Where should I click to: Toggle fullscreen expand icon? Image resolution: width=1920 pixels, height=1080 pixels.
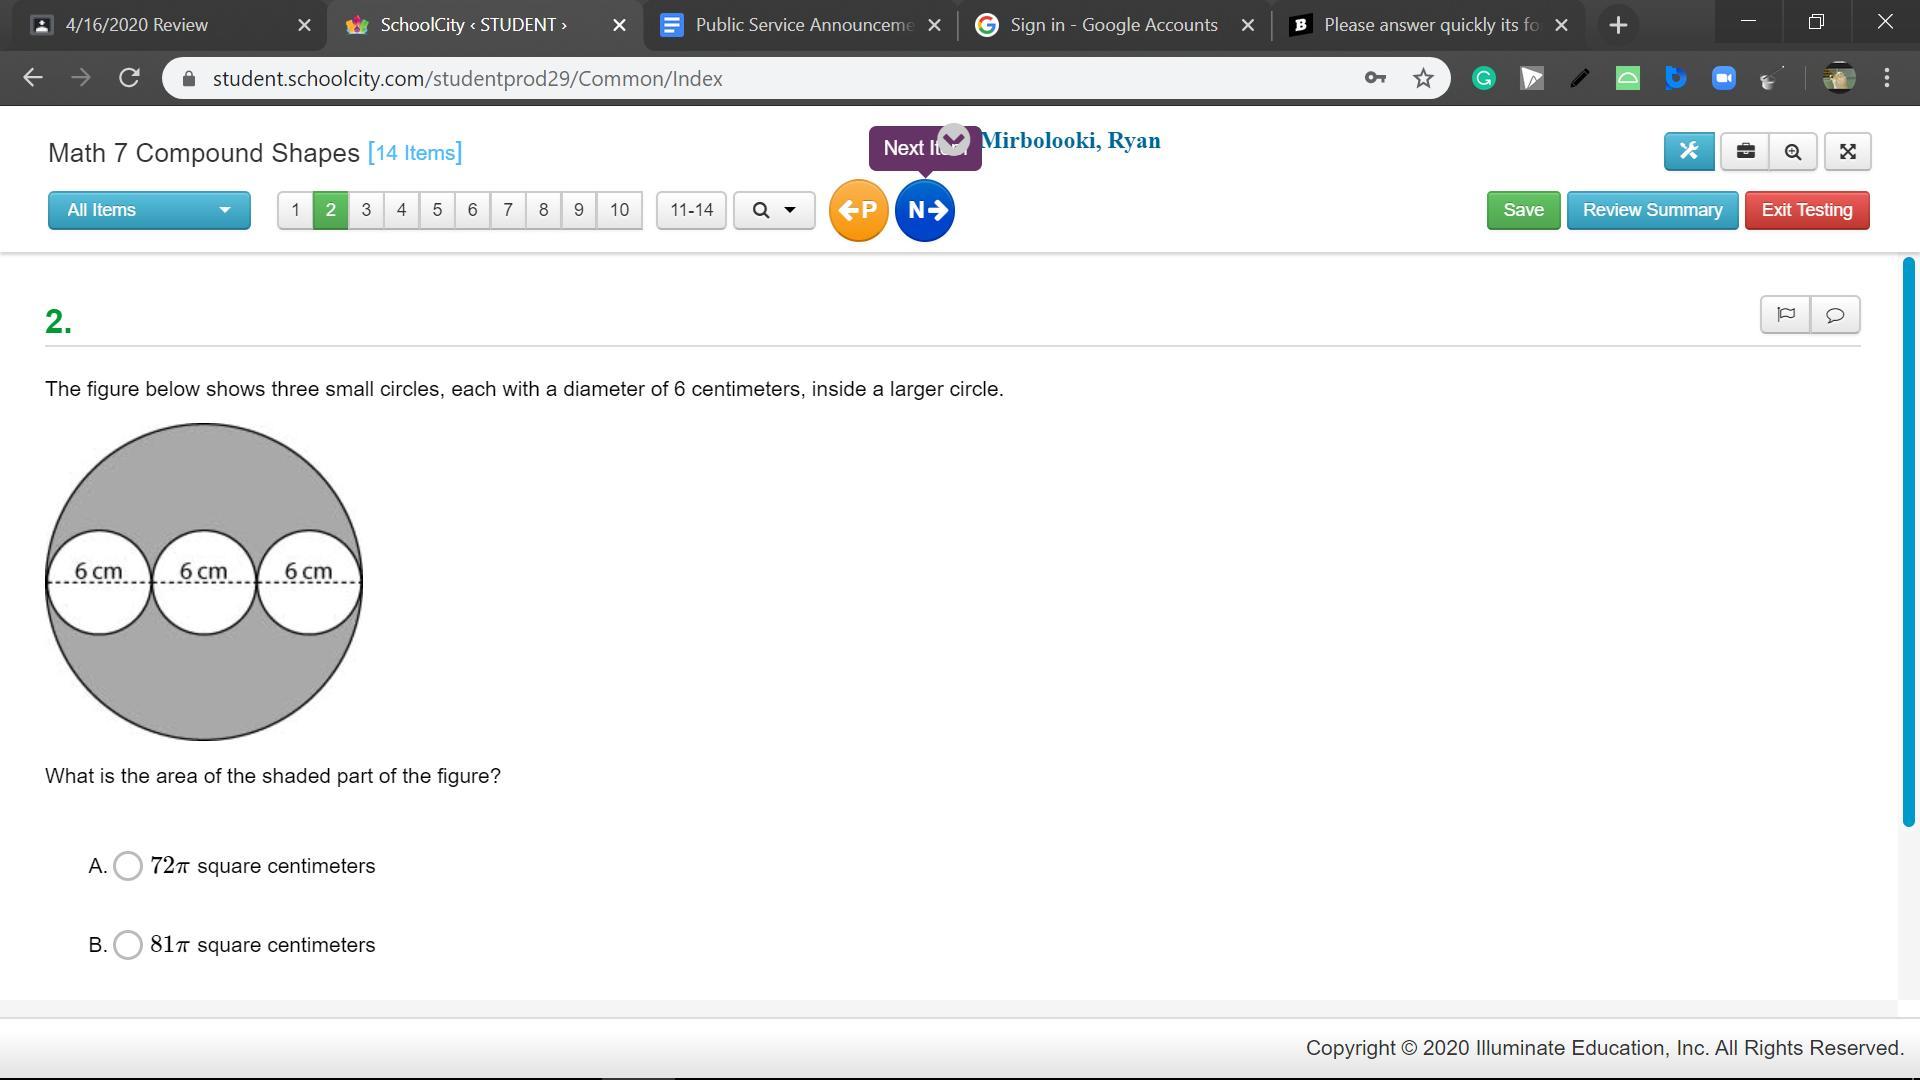point(1847,152)
